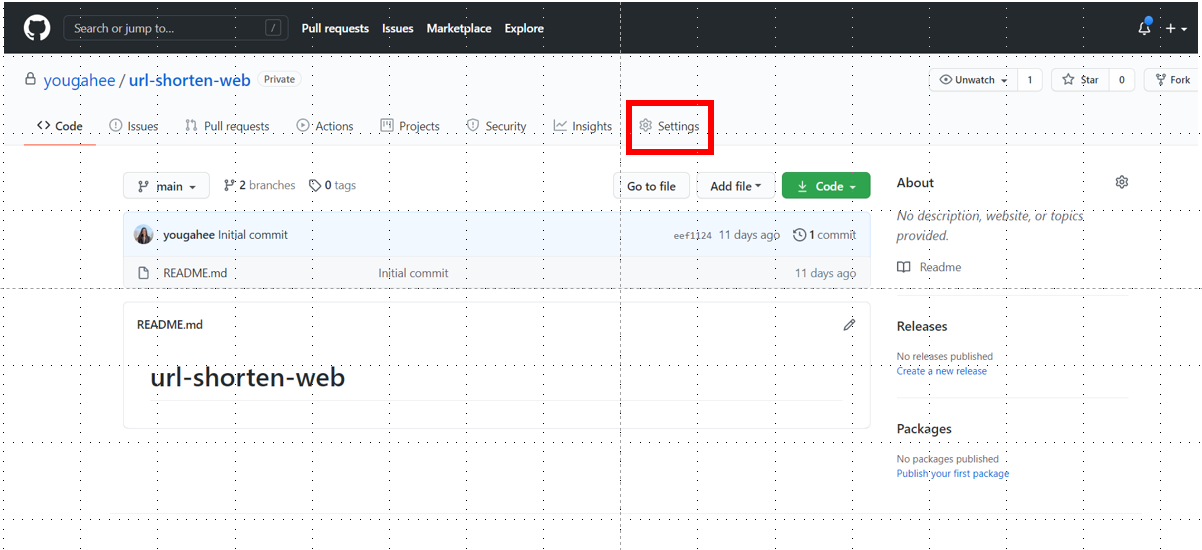Open the Add file dropdown
Image resolution: width=1202 pixels, height=550 pixels.
point(736,186)
